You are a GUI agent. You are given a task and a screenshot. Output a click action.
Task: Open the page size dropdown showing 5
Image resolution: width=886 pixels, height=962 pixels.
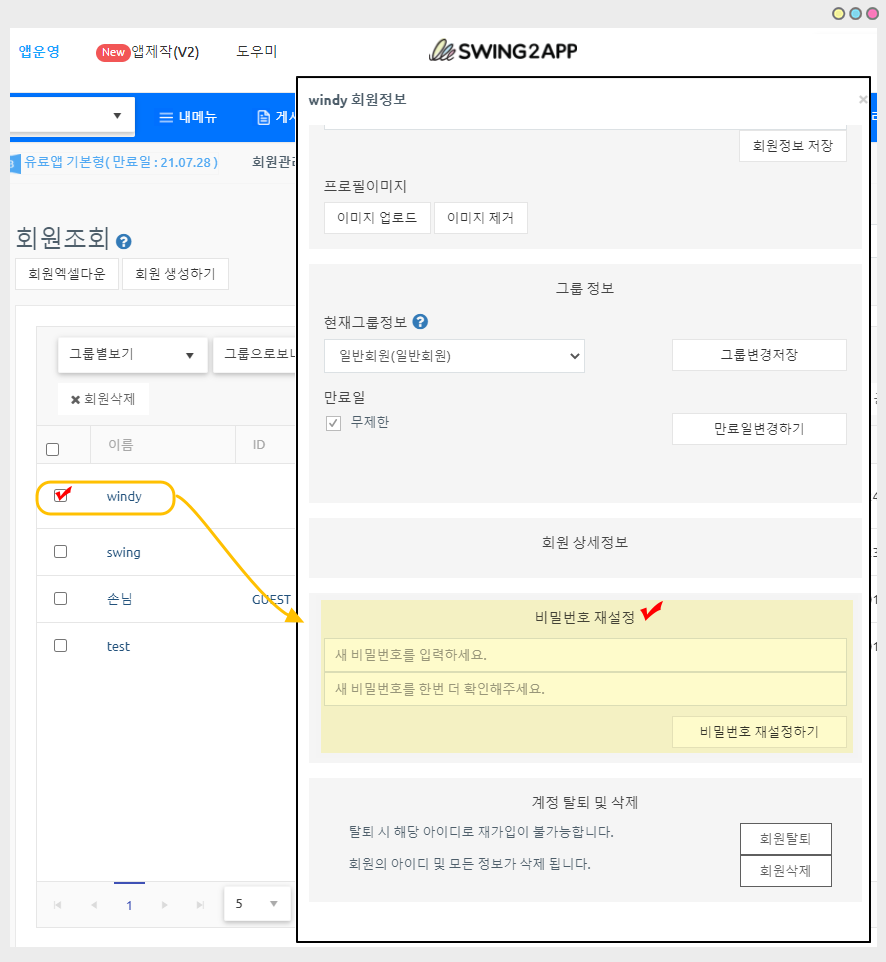[x=257, y=904]
